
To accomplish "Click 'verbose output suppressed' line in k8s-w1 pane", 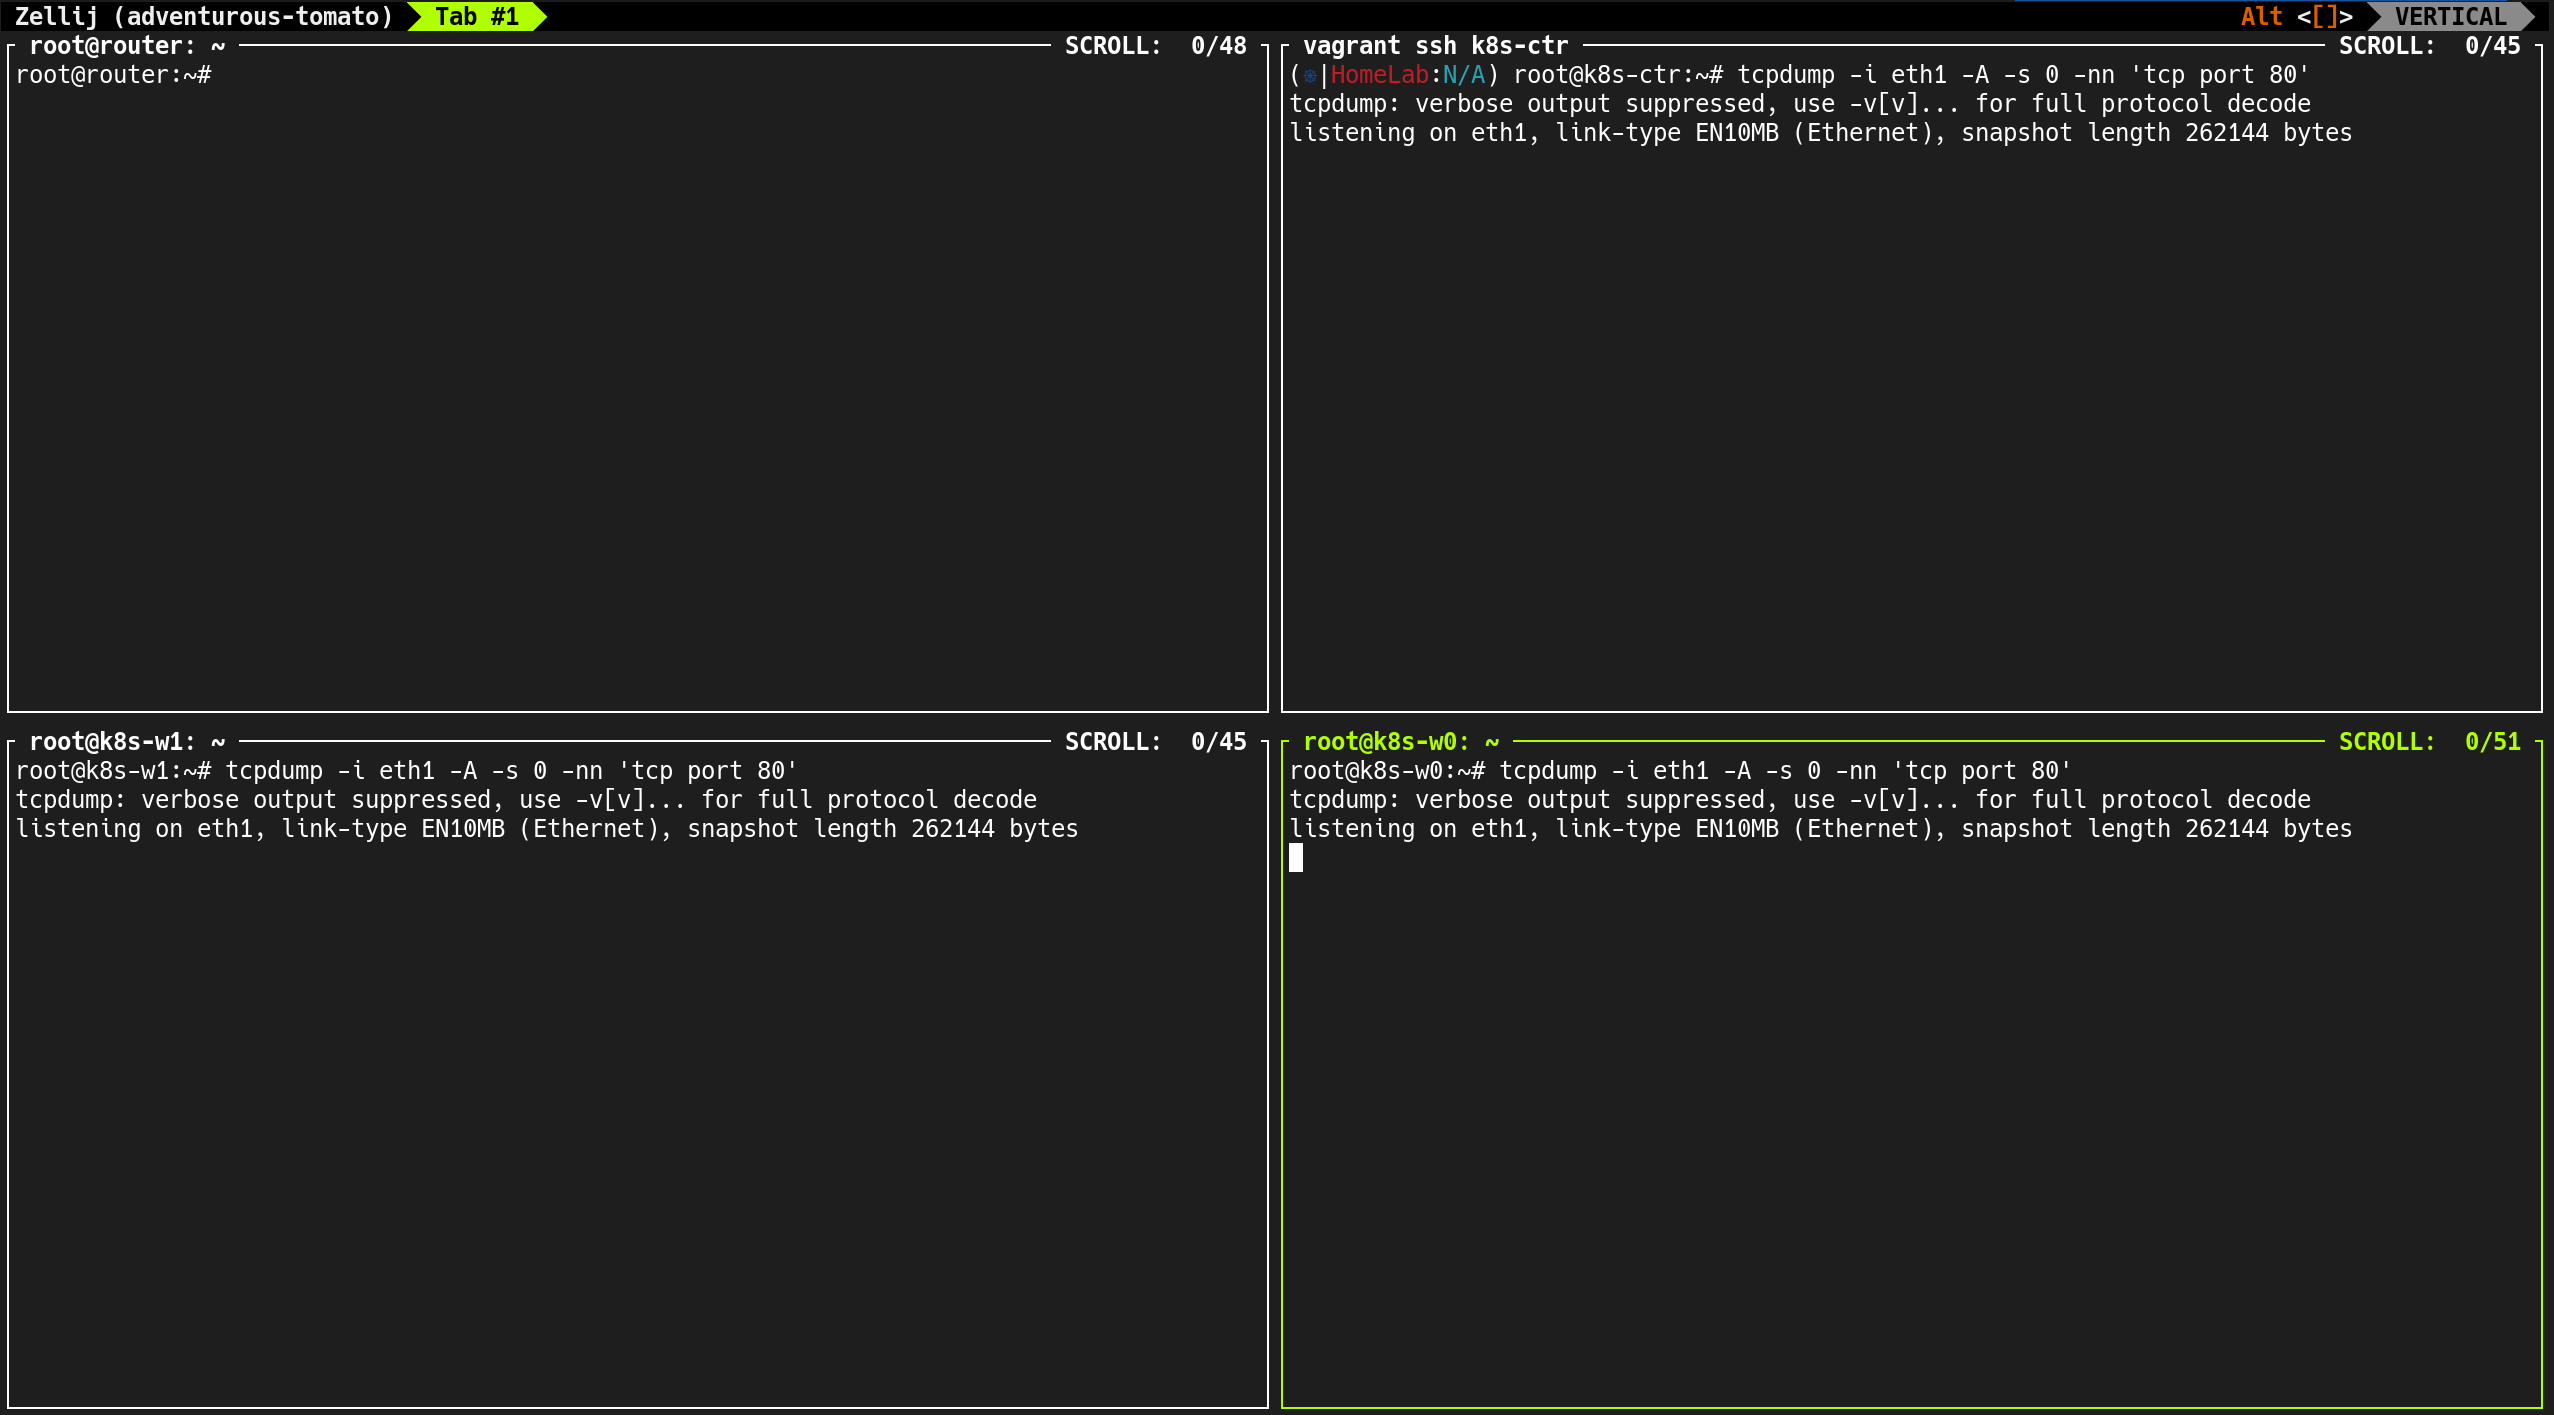I will (526, 800).
